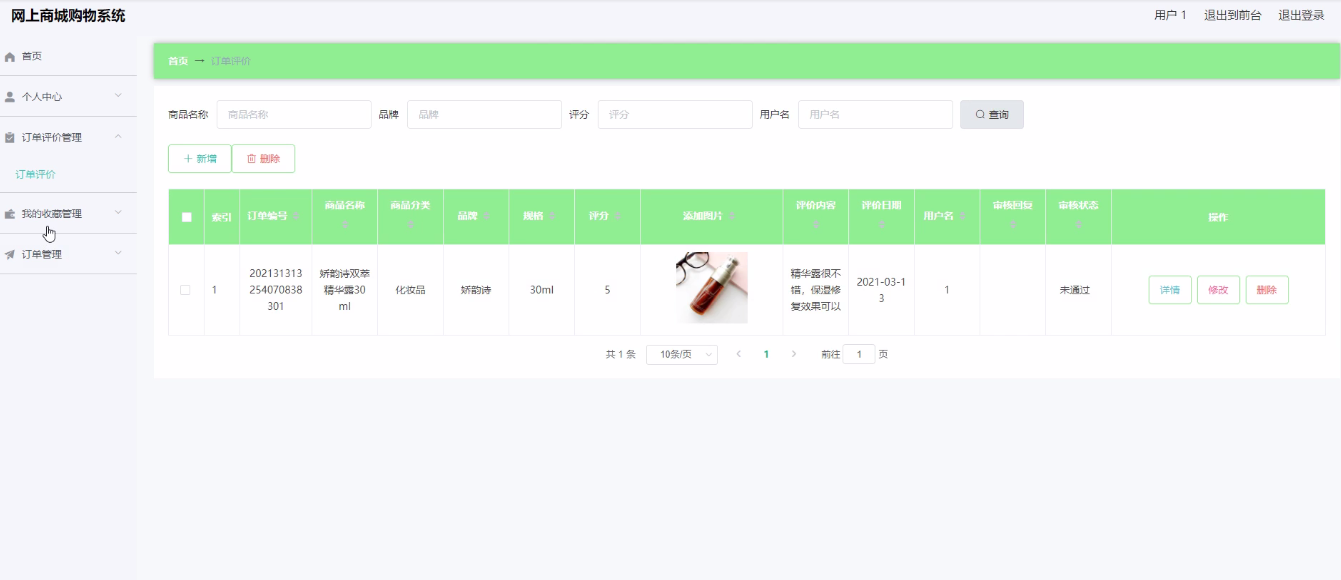The height and width of the screenshot is (580, 1341).
Task: Click the 共 1 条 total count text
Action: click(620, 354)
